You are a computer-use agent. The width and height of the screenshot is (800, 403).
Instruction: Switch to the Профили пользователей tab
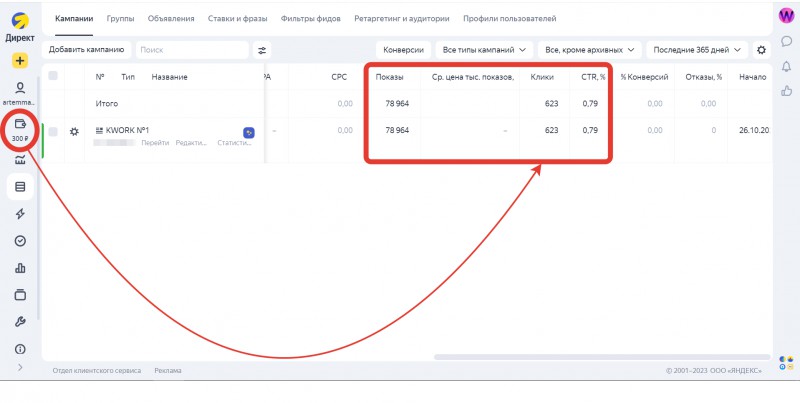tap(510, 18)
